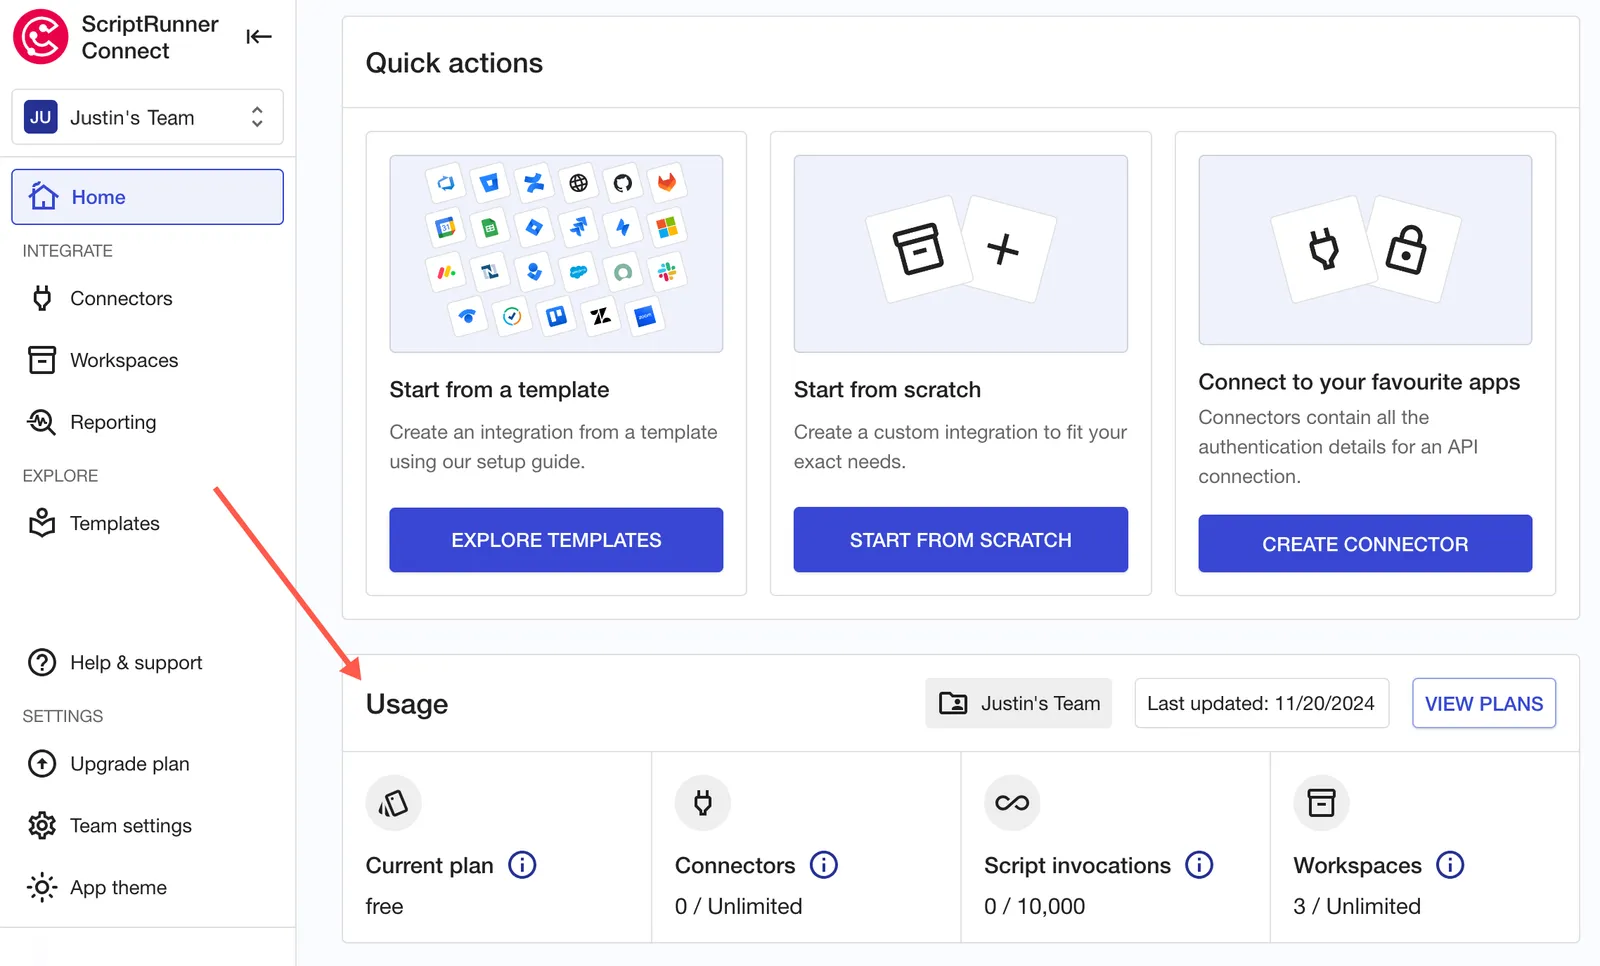The image size is (1600, 966).
Task: Click the Connectors usage plug icon
Action: [x=703, y=803]
